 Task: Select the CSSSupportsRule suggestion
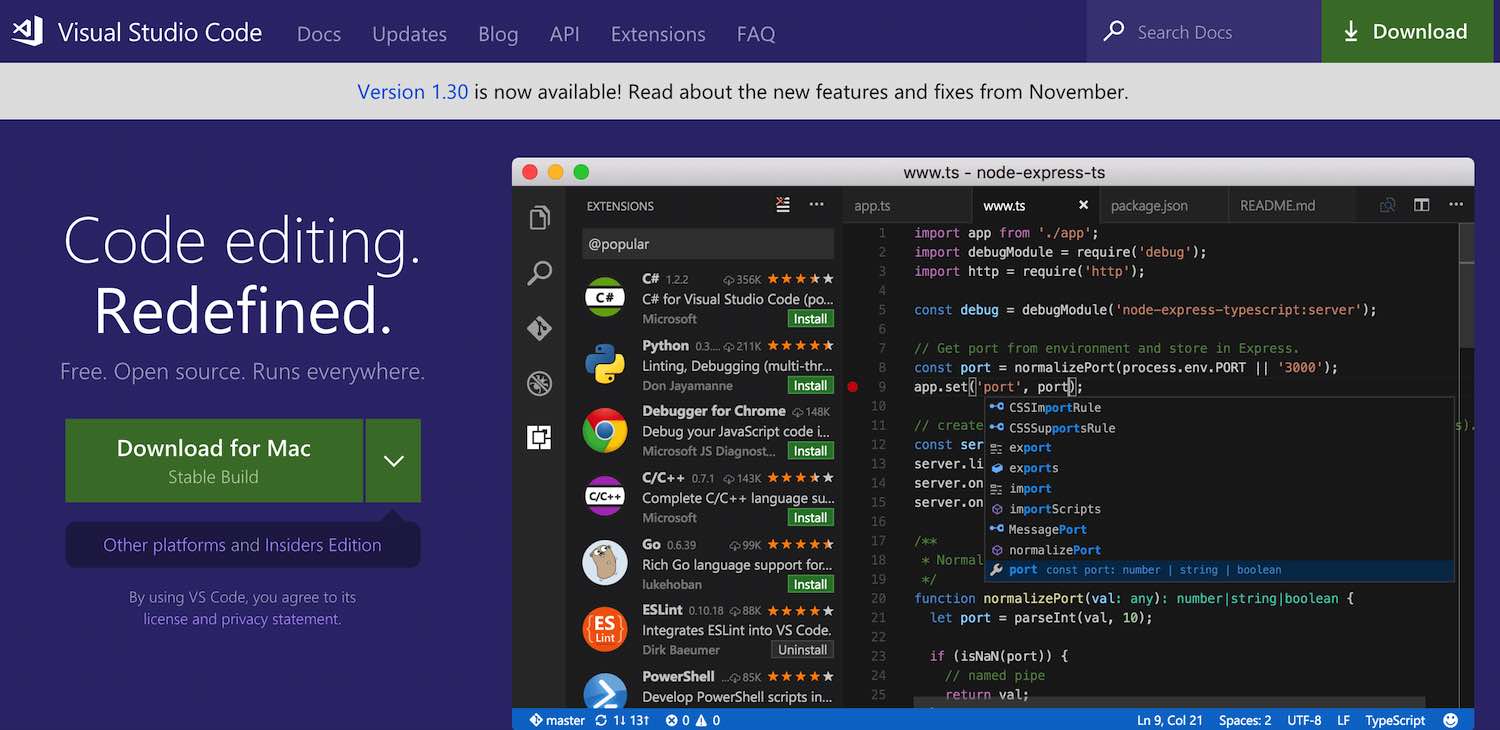coord(1062,428)
